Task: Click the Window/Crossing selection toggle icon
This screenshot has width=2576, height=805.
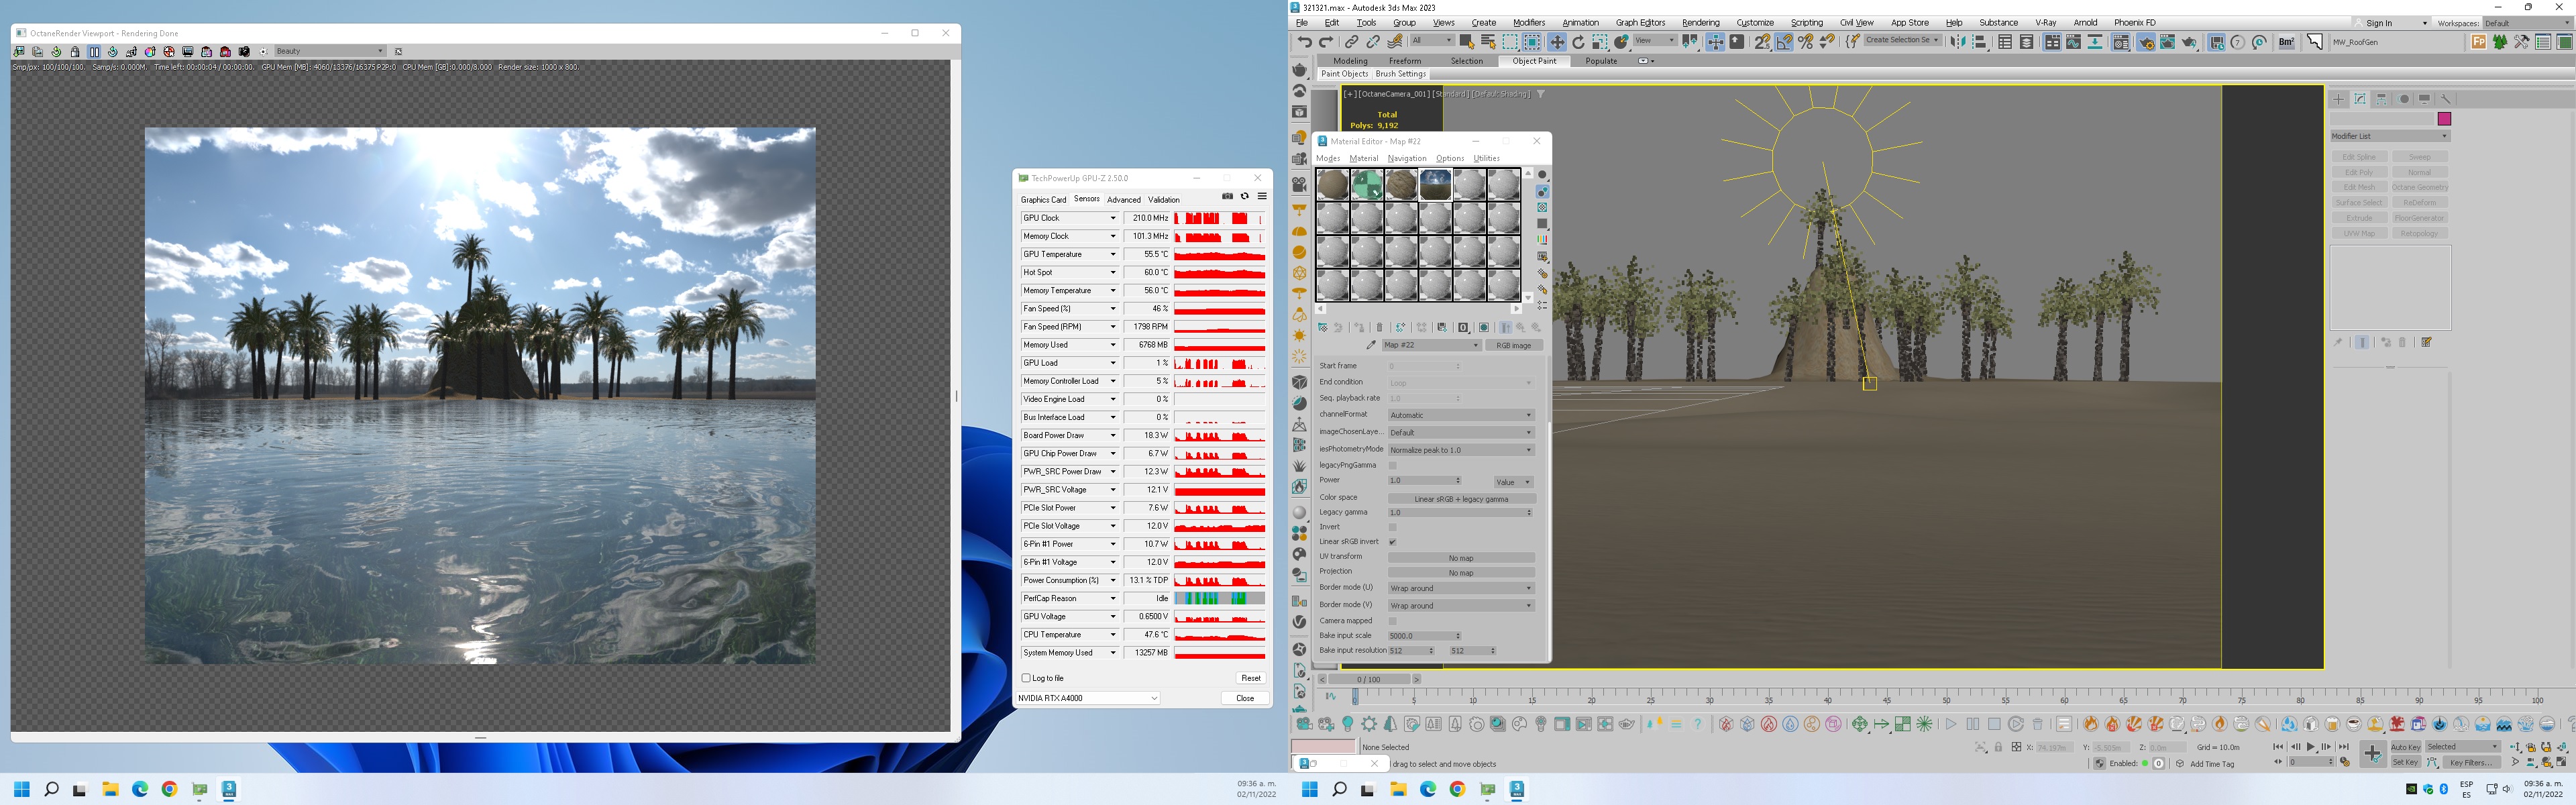Action: point(1532,42)
